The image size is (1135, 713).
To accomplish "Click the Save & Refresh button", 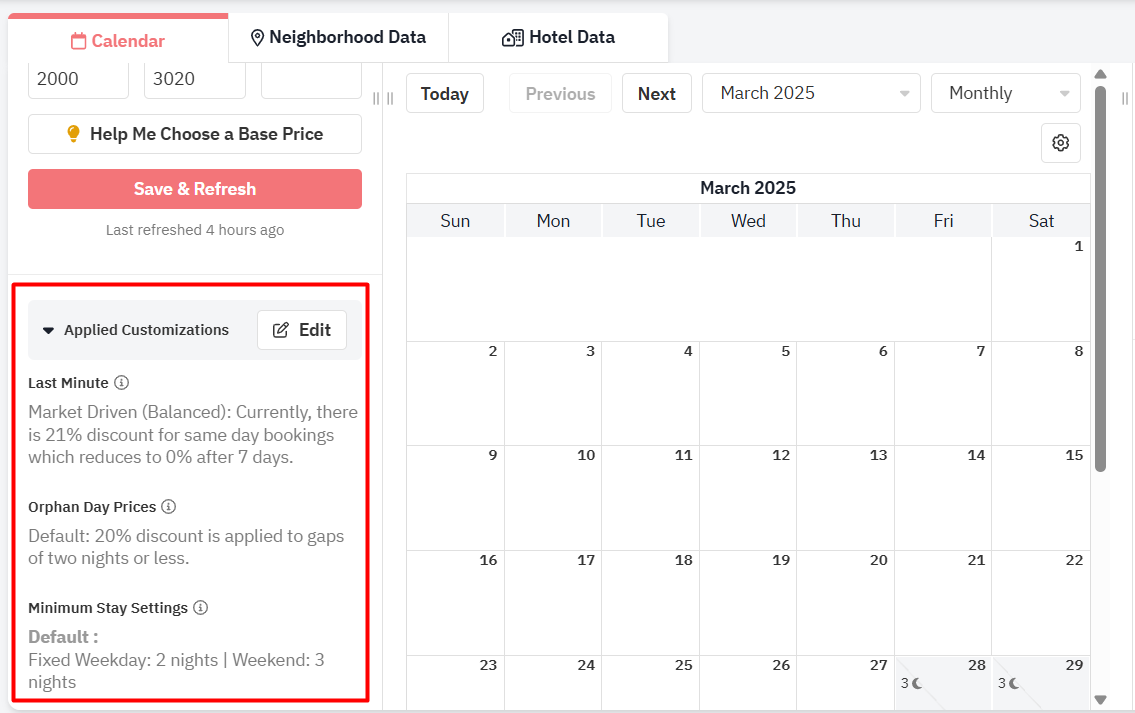I will [x=195, y=189].
